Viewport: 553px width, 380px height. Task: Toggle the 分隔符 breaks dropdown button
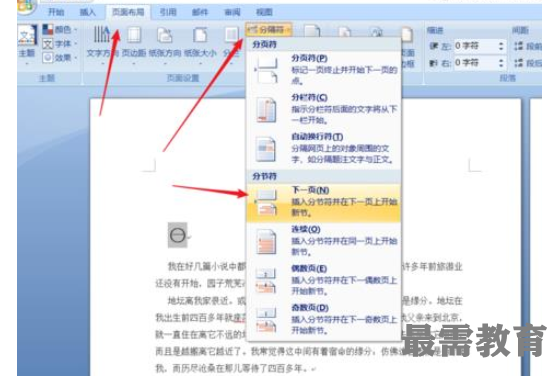269,30
